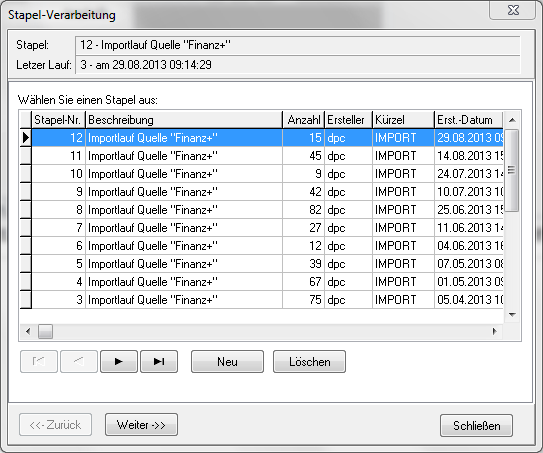This screenshot has height=453, width=543.
Task: Click horizontal scroll right arrow
Action: tap(495, 331)
